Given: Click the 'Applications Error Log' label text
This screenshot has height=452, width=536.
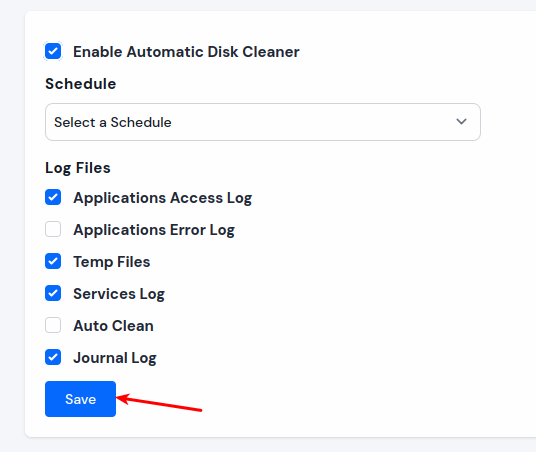Looking at the screenshot, I should coord(154,230).
